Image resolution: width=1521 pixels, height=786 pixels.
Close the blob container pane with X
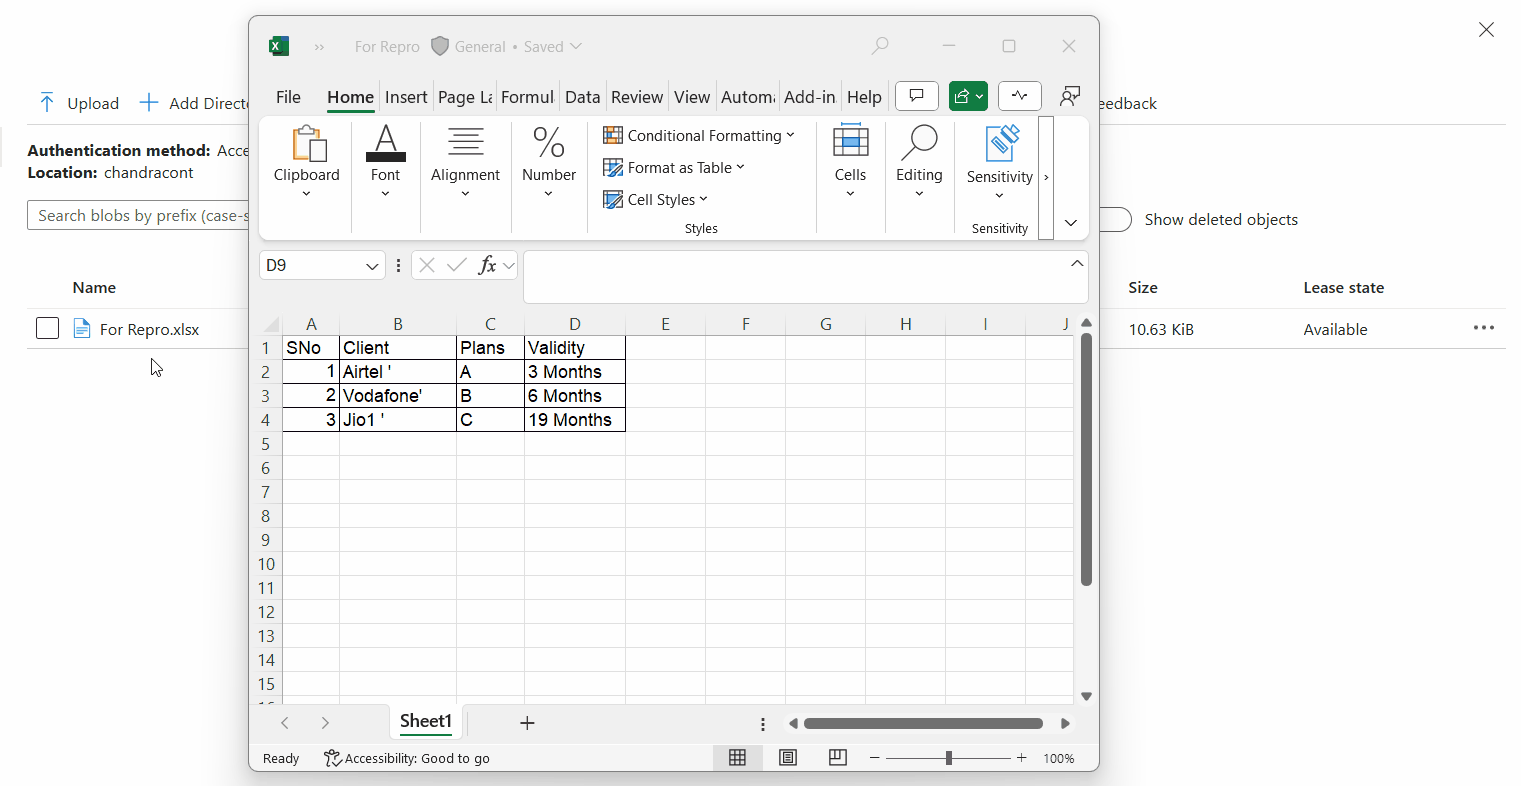[x=1486, y=29]
